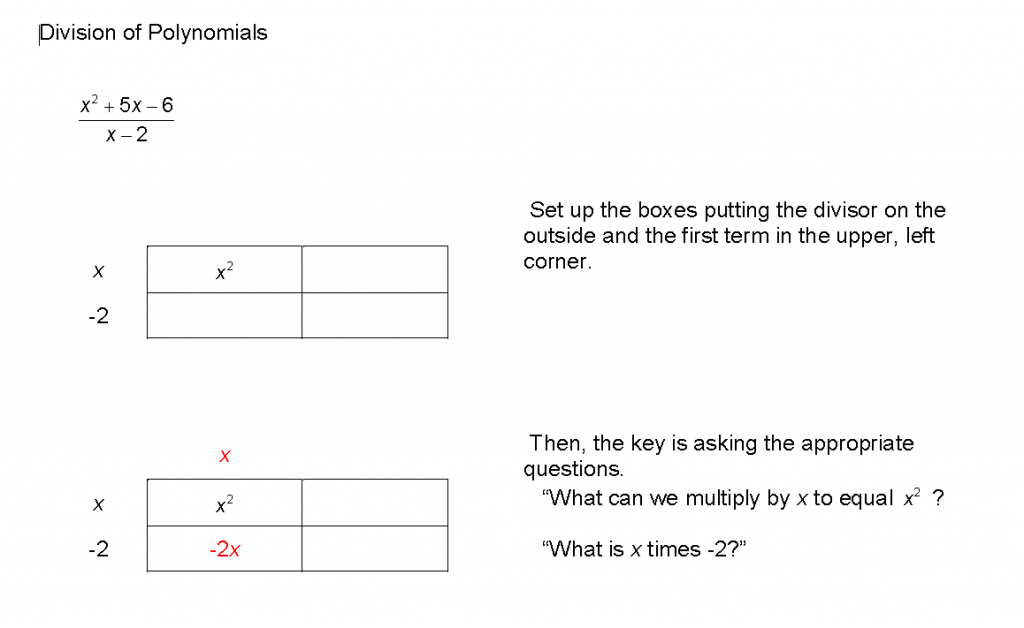
Task: Select empty lower-left cell of first grid
Action: [225, 315]
